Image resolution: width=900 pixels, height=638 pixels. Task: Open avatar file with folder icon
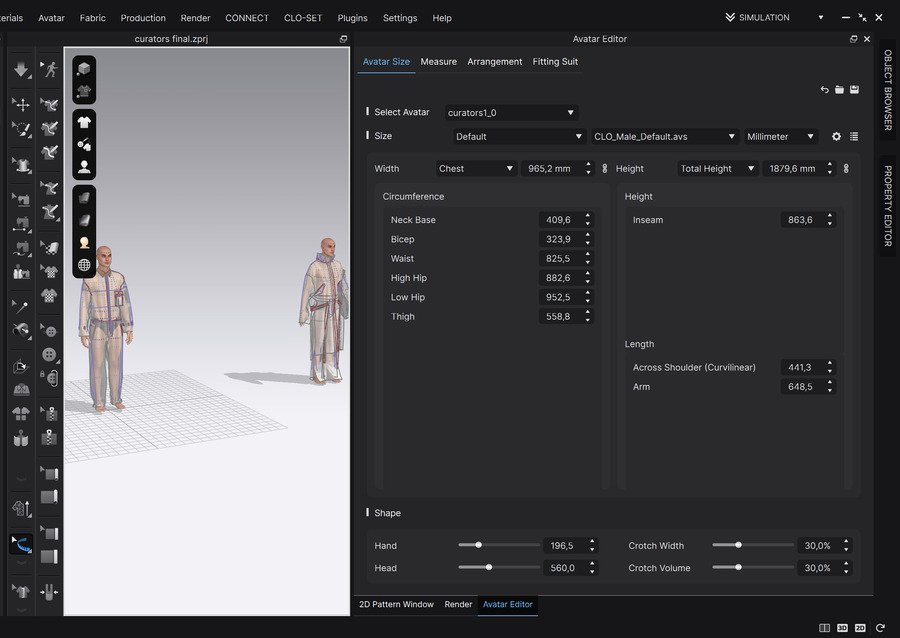pyautogui.click(x=840, y=90)
